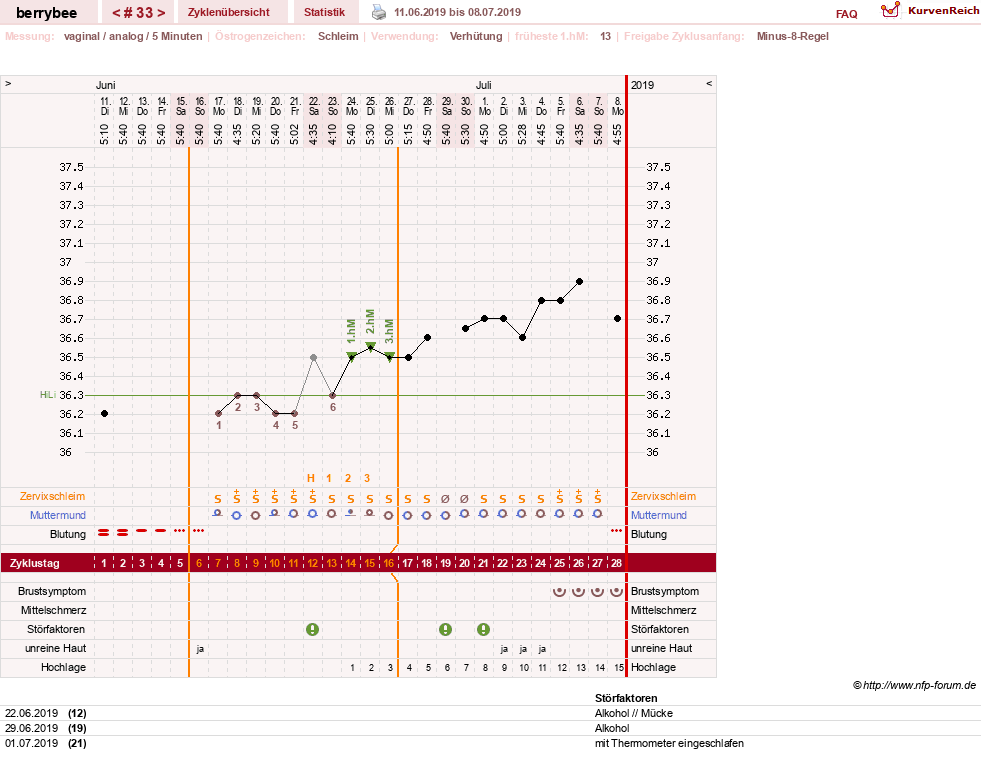Click the Muttermund row label on left

coord(58,515)
